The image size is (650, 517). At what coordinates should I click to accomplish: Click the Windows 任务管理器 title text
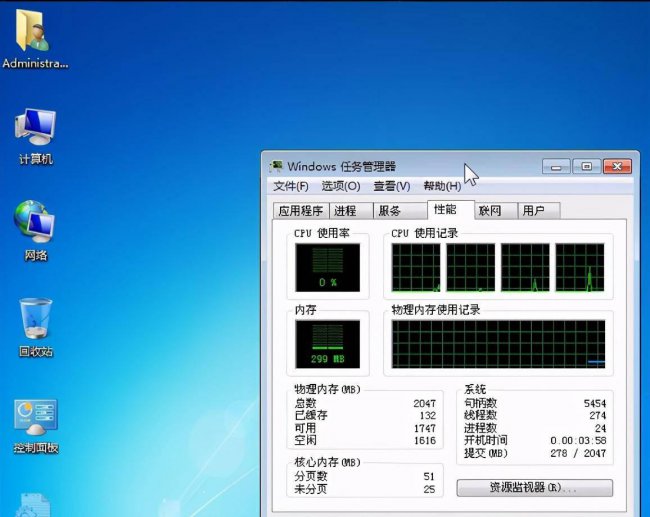click(342, 167)
